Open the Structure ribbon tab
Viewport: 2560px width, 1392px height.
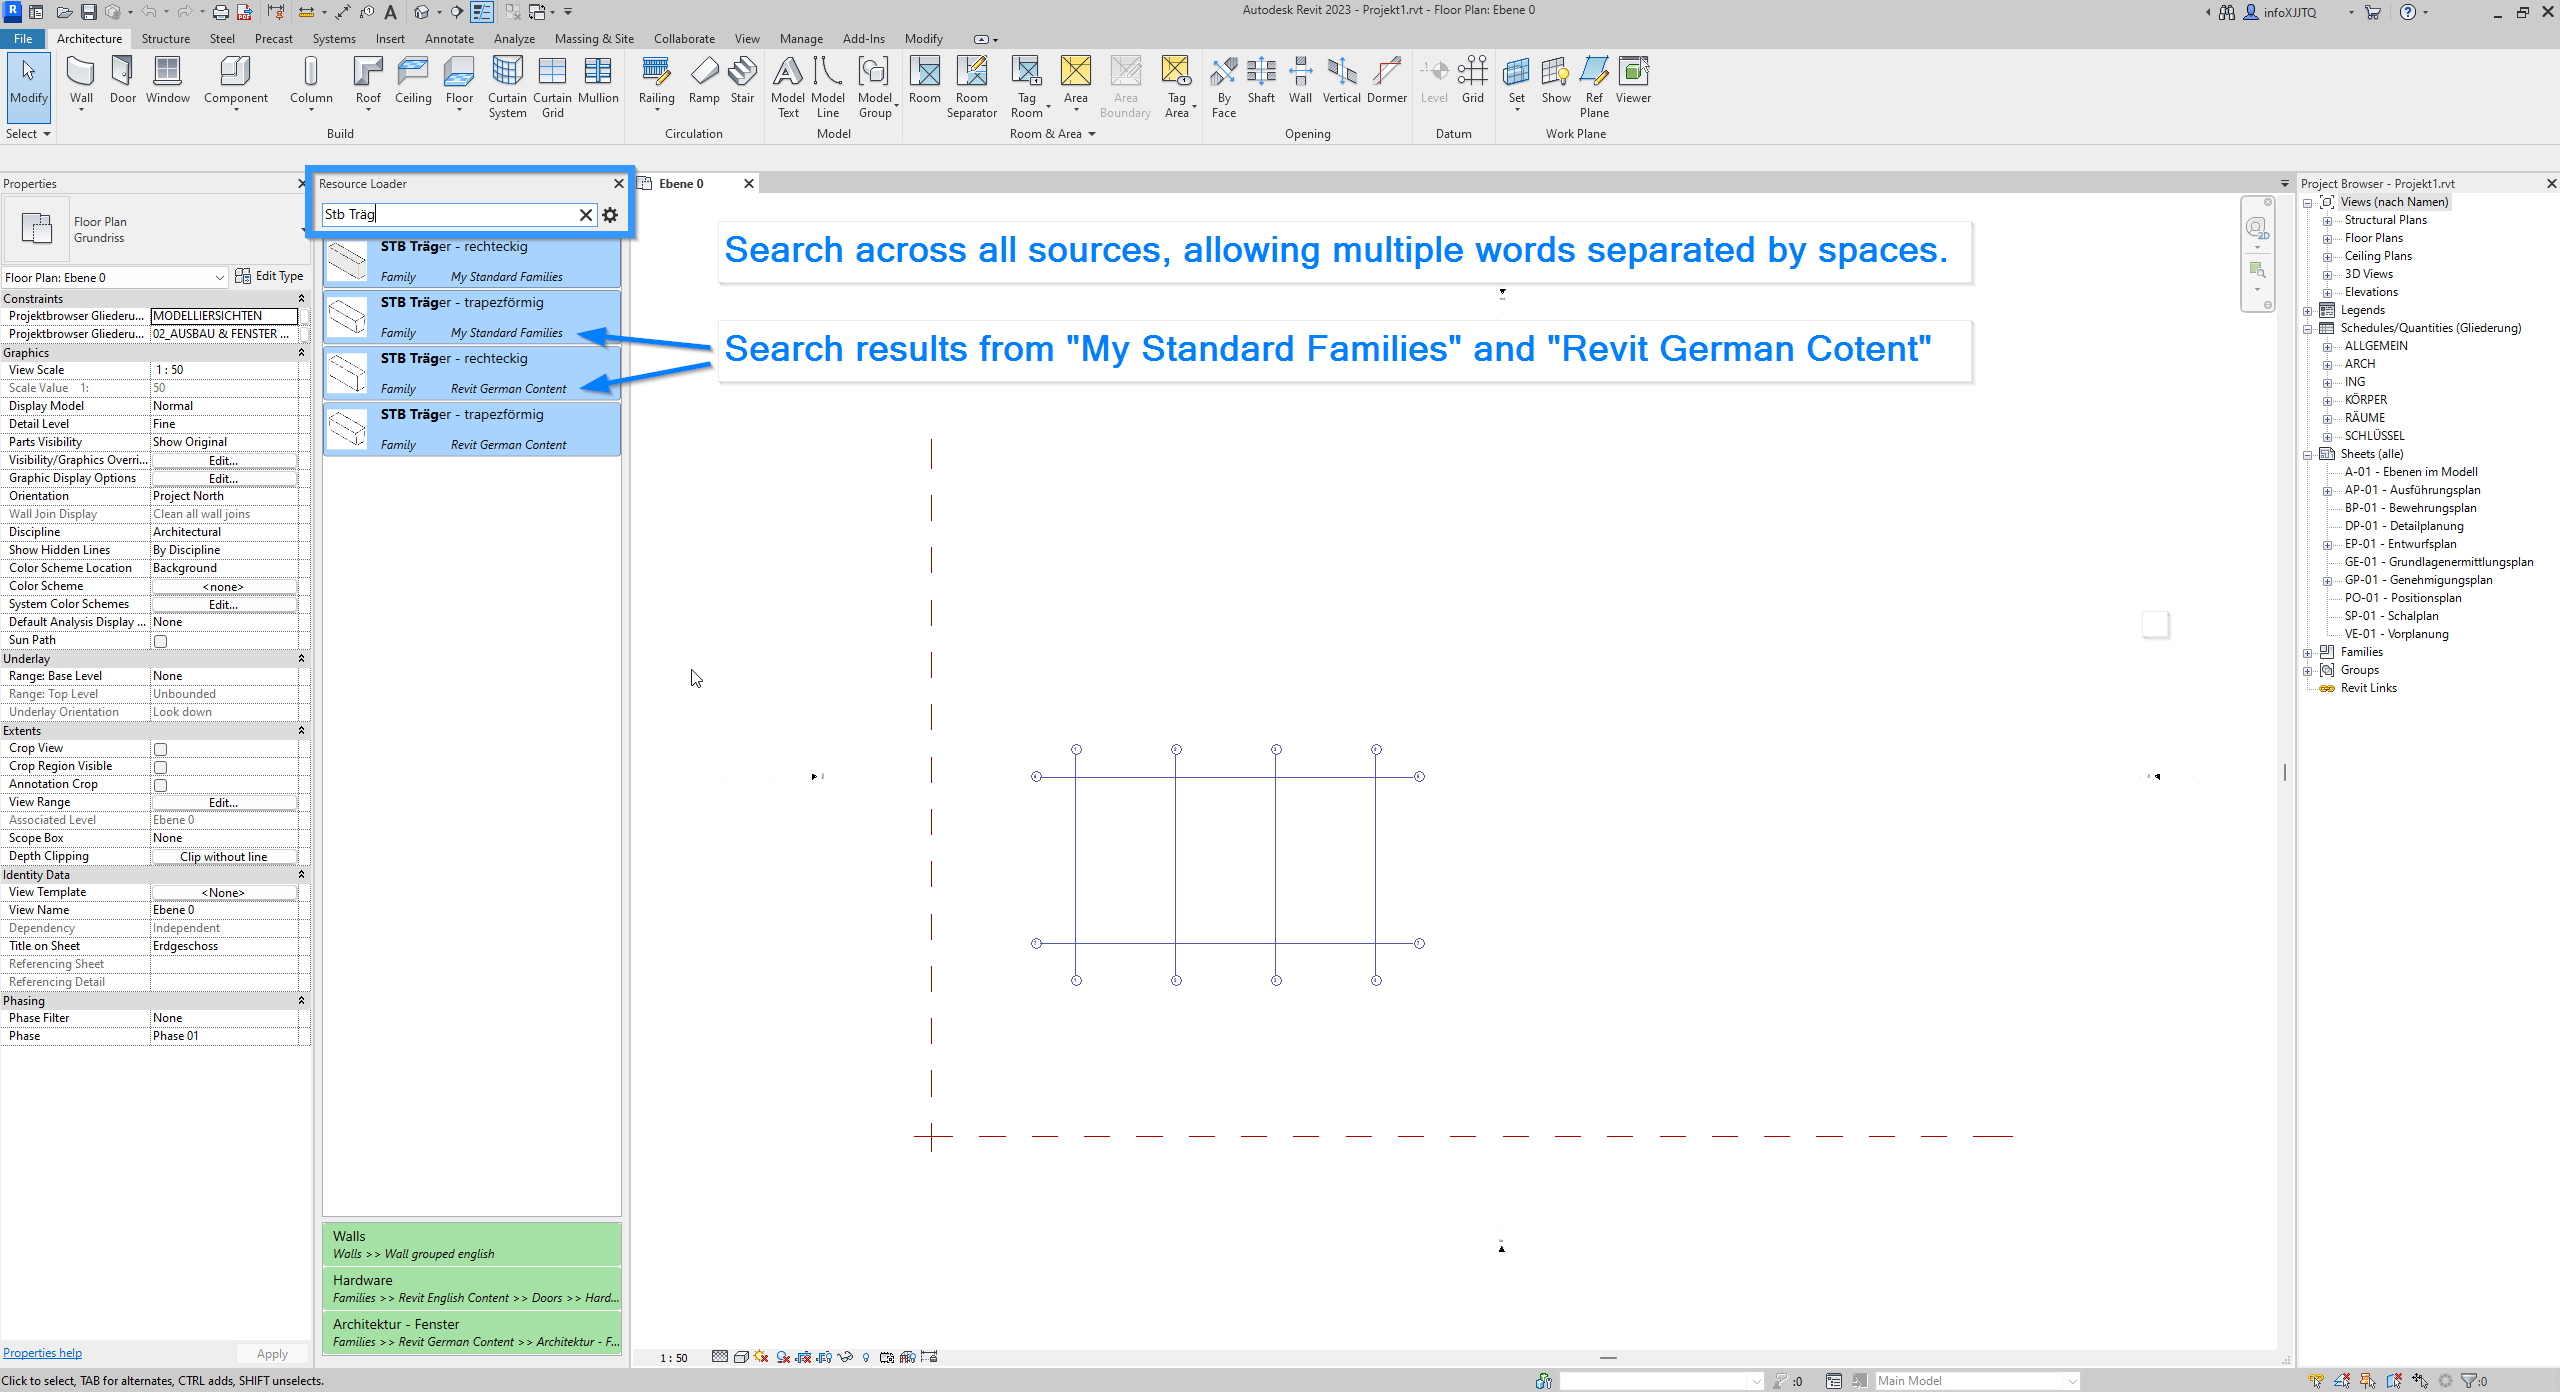pos(165,39)
